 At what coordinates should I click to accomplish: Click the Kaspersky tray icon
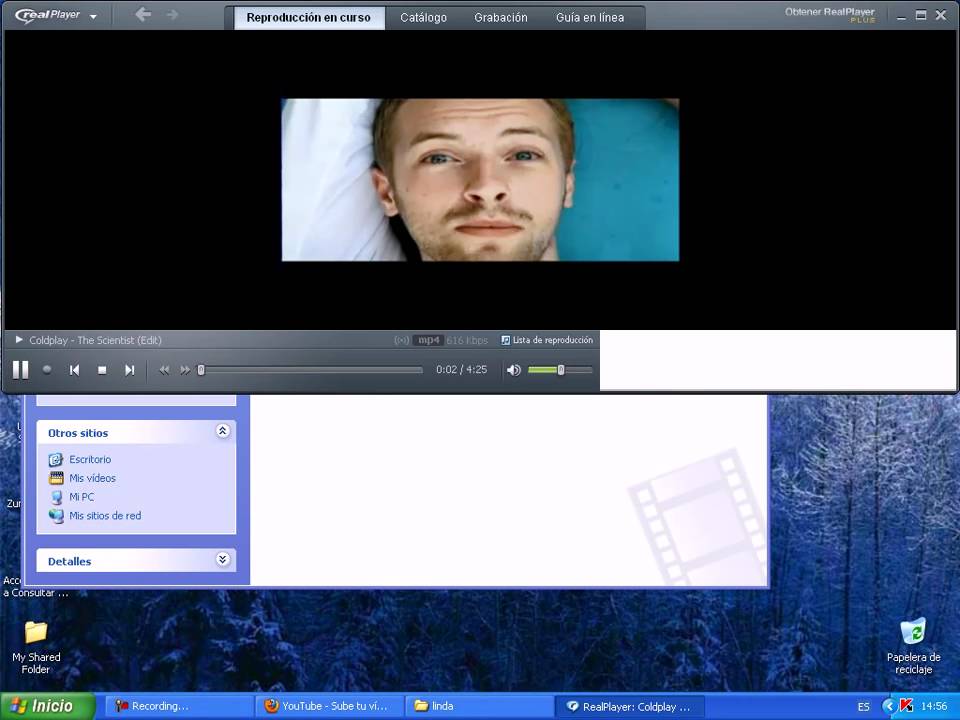click(907, 706)
